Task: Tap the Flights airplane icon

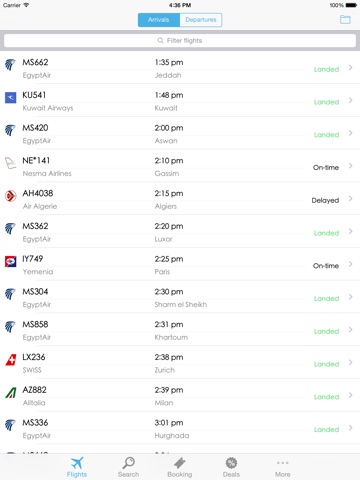Action: tap(77, 463)
